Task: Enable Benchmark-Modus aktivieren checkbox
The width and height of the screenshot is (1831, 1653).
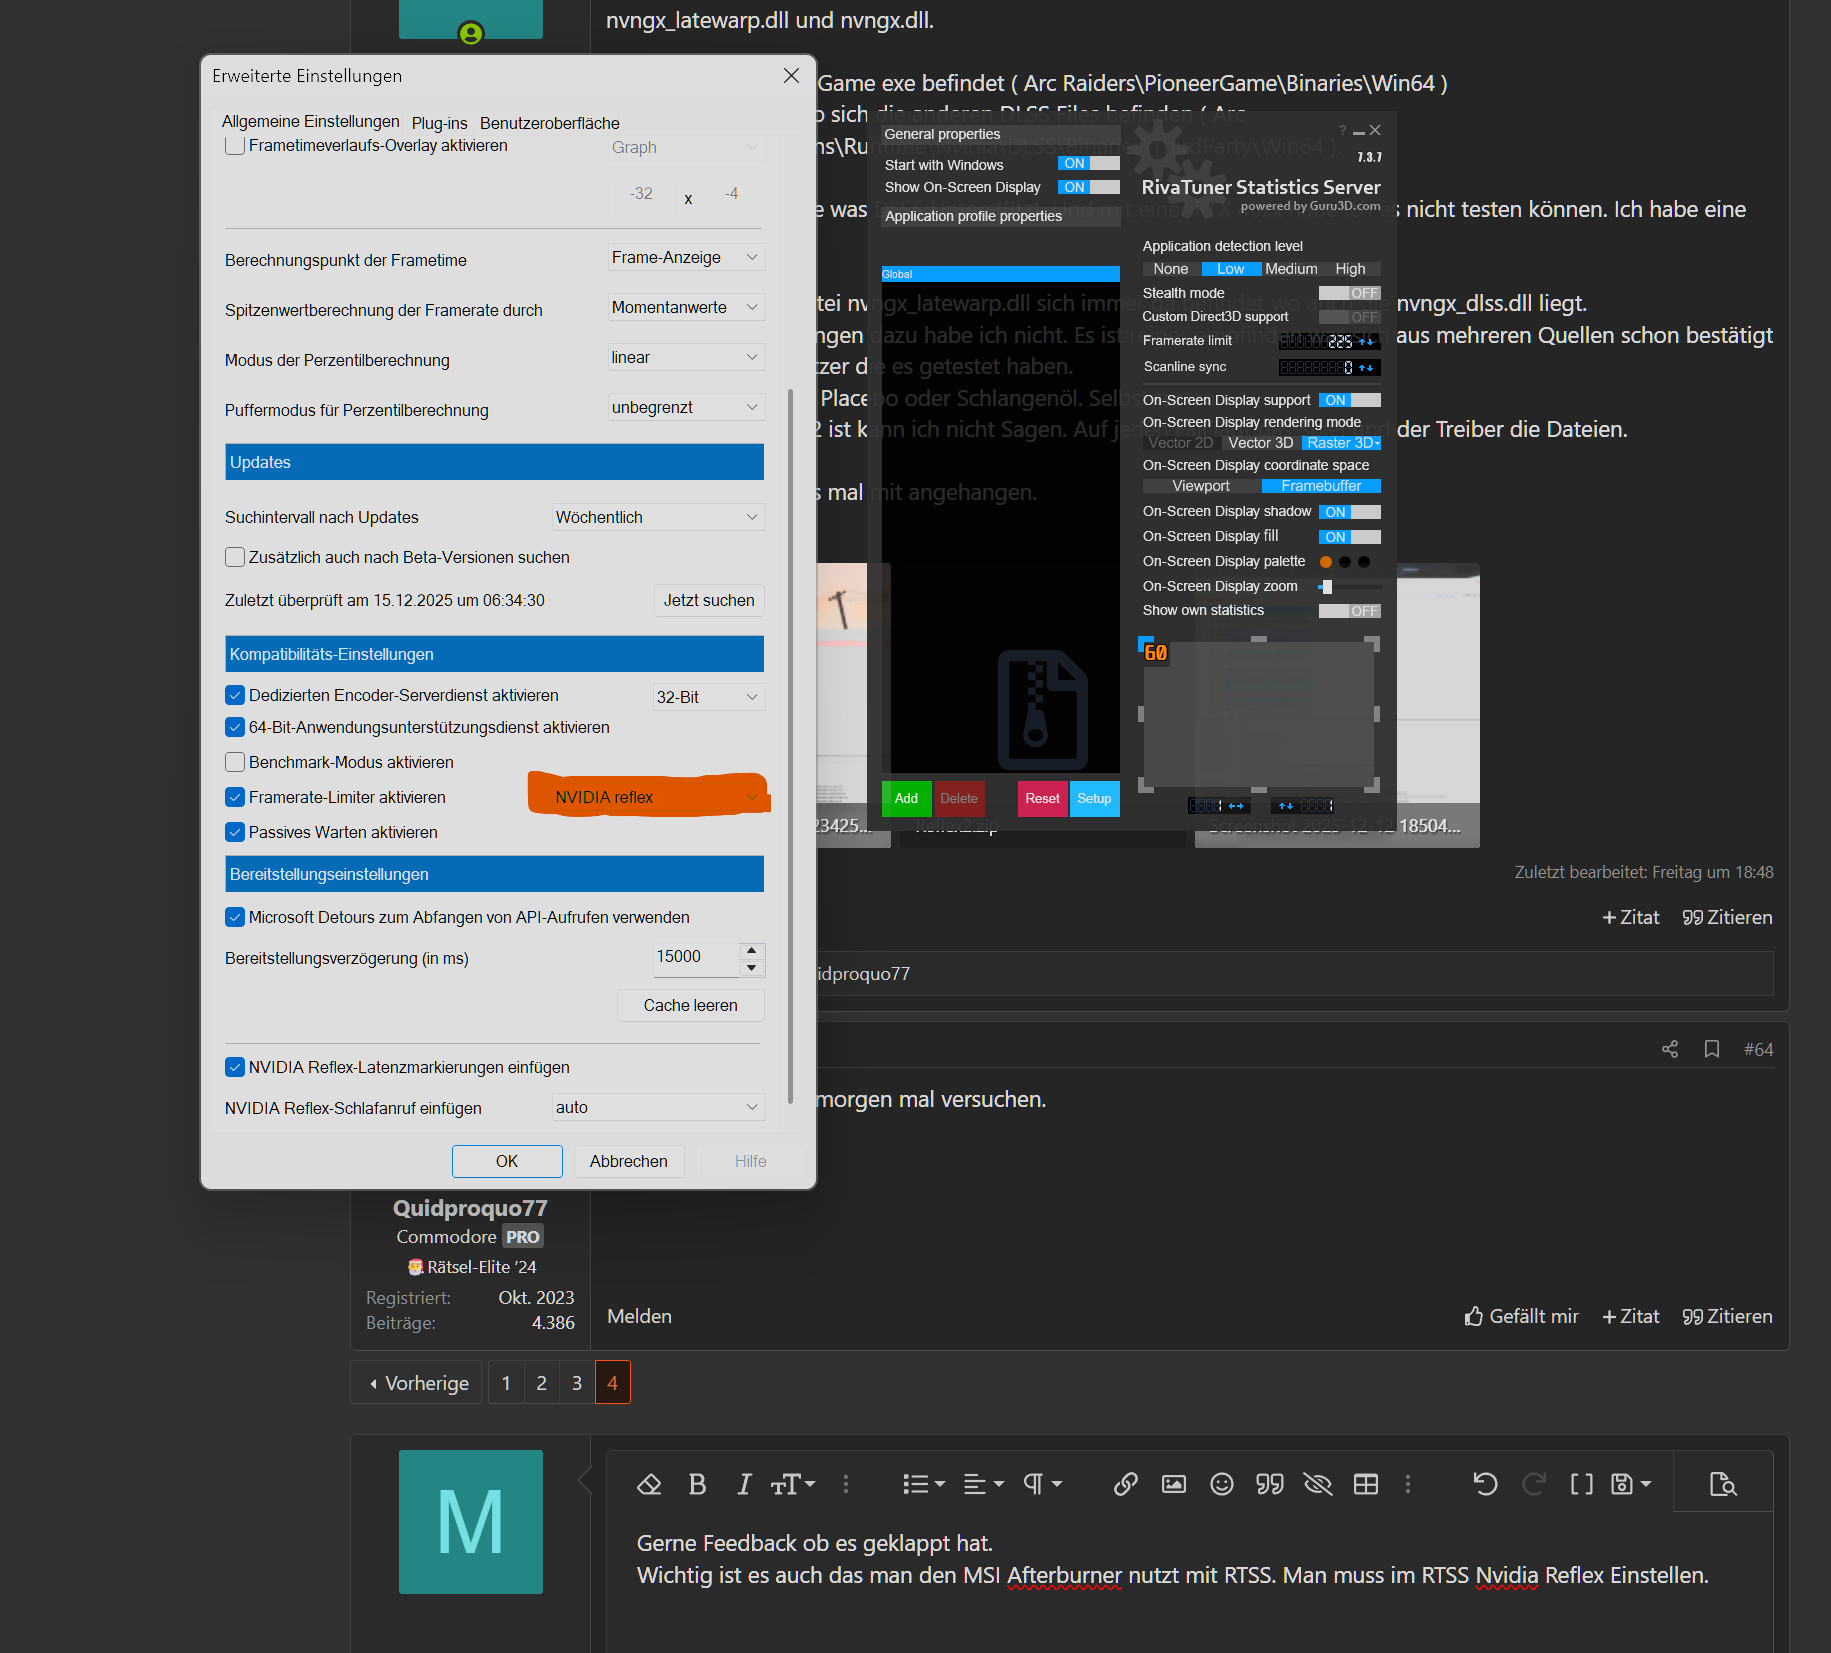Action: click(235, 762)
